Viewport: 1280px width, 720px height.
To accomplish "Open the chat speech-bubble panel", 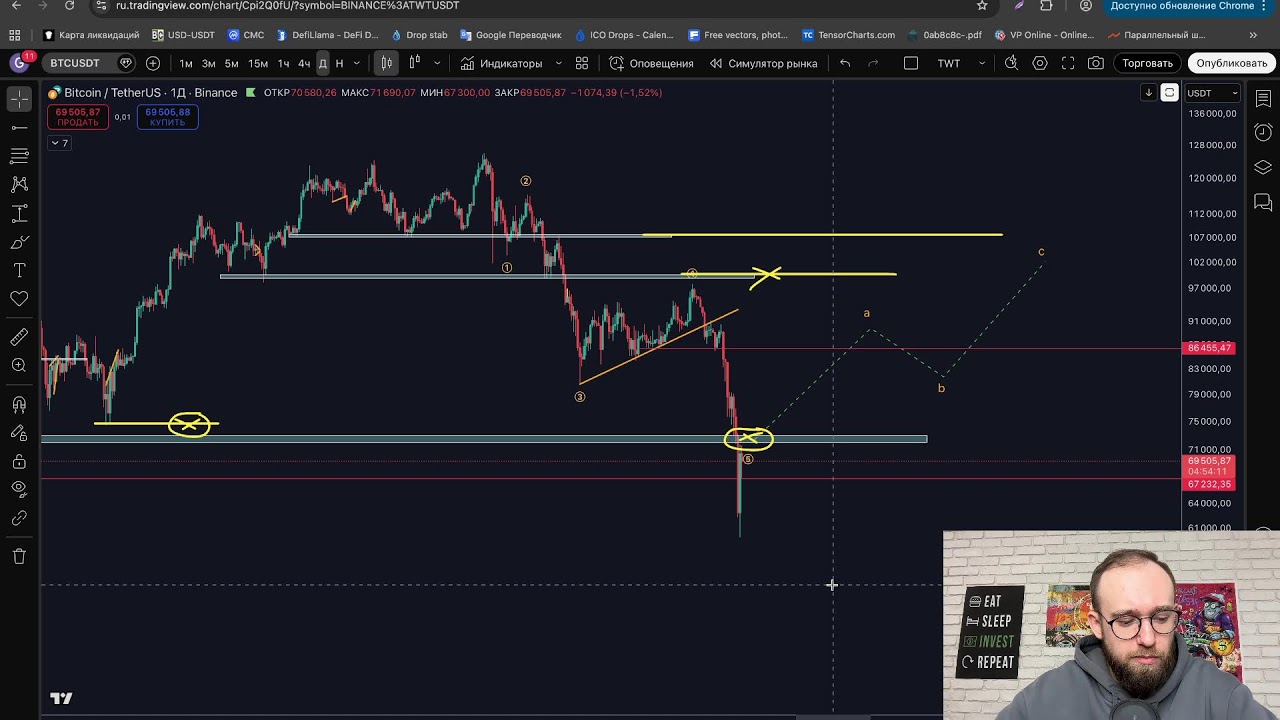I will point(1263,204).
